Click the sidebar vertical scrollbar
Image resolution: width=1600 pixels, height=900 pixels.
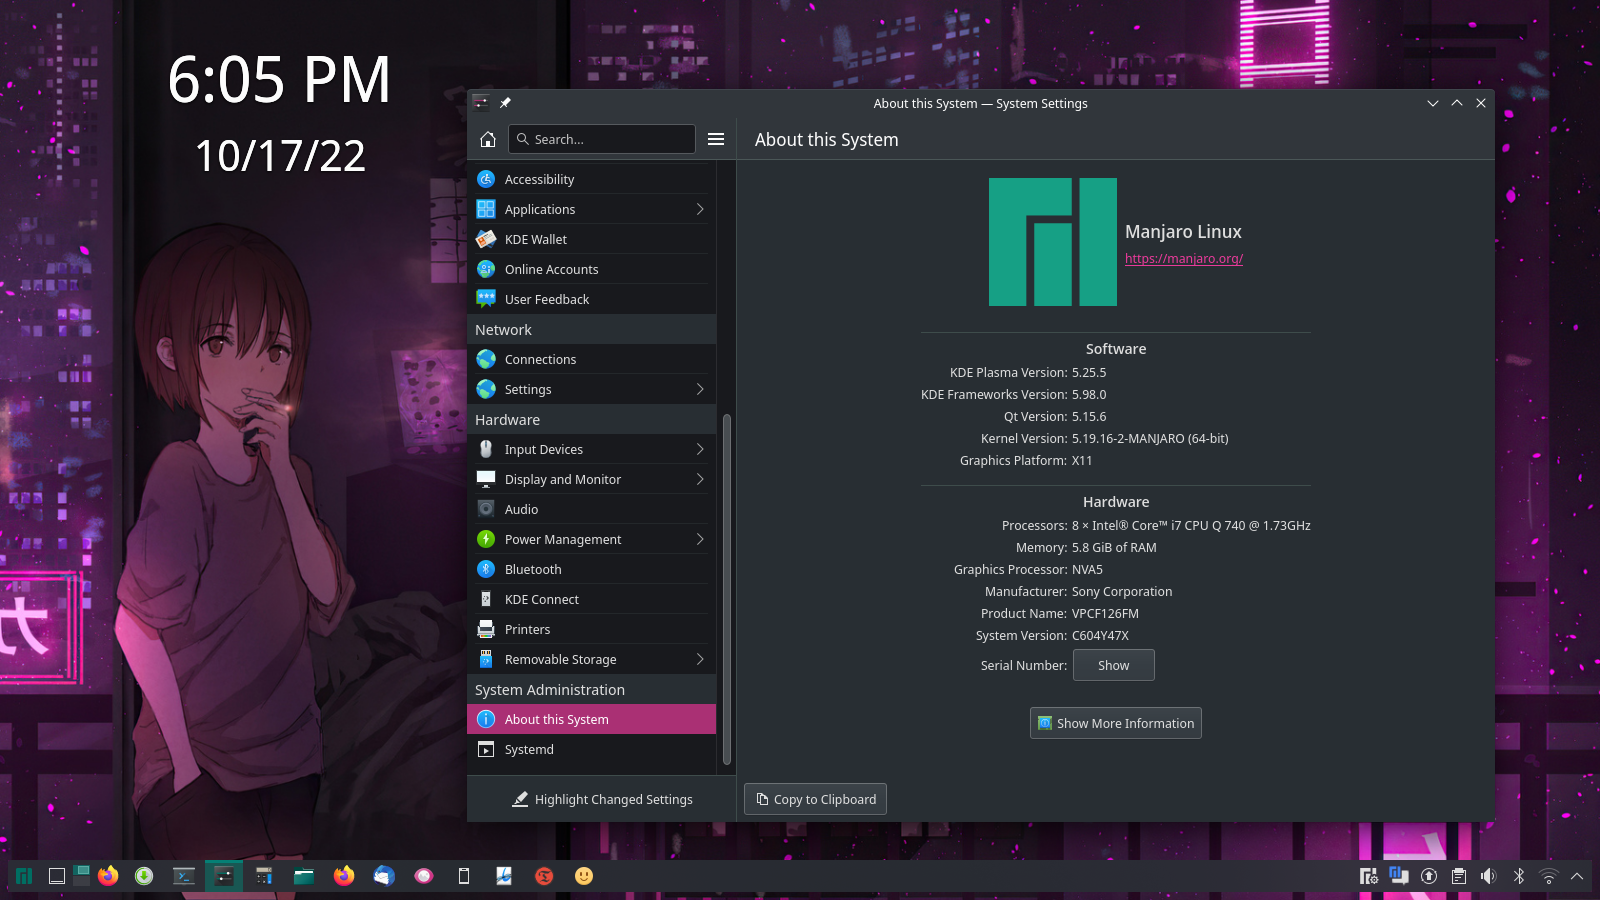(727, 590)
